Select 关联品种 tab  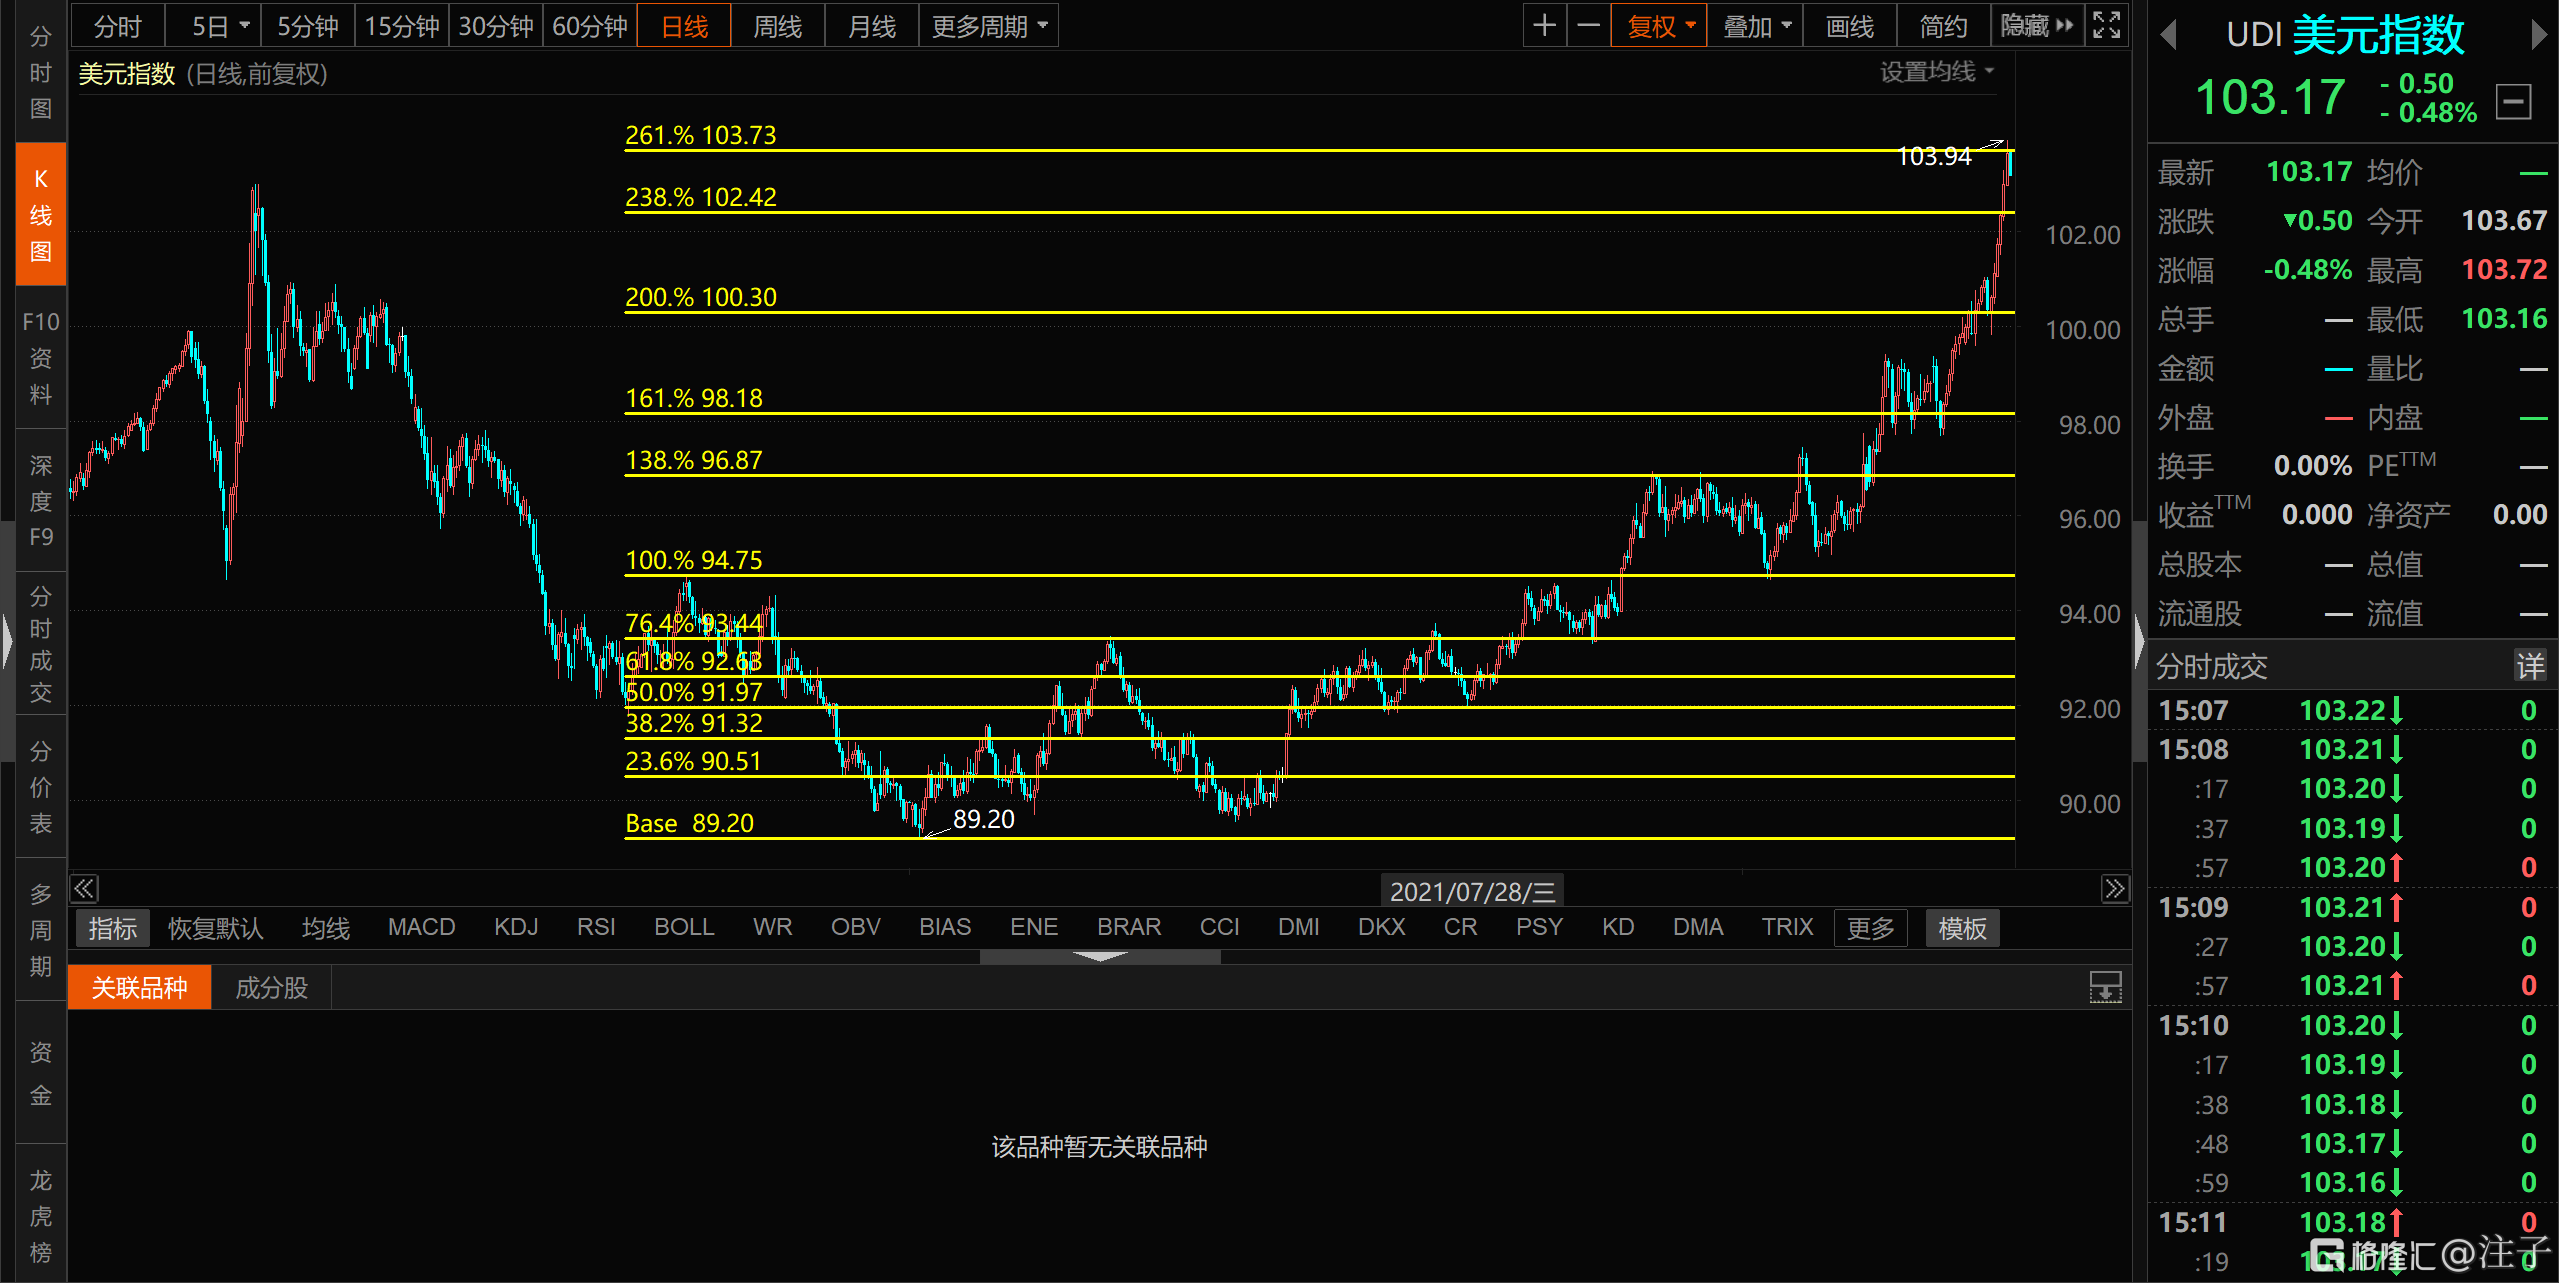pyautogui.click(x=139, y=988)
